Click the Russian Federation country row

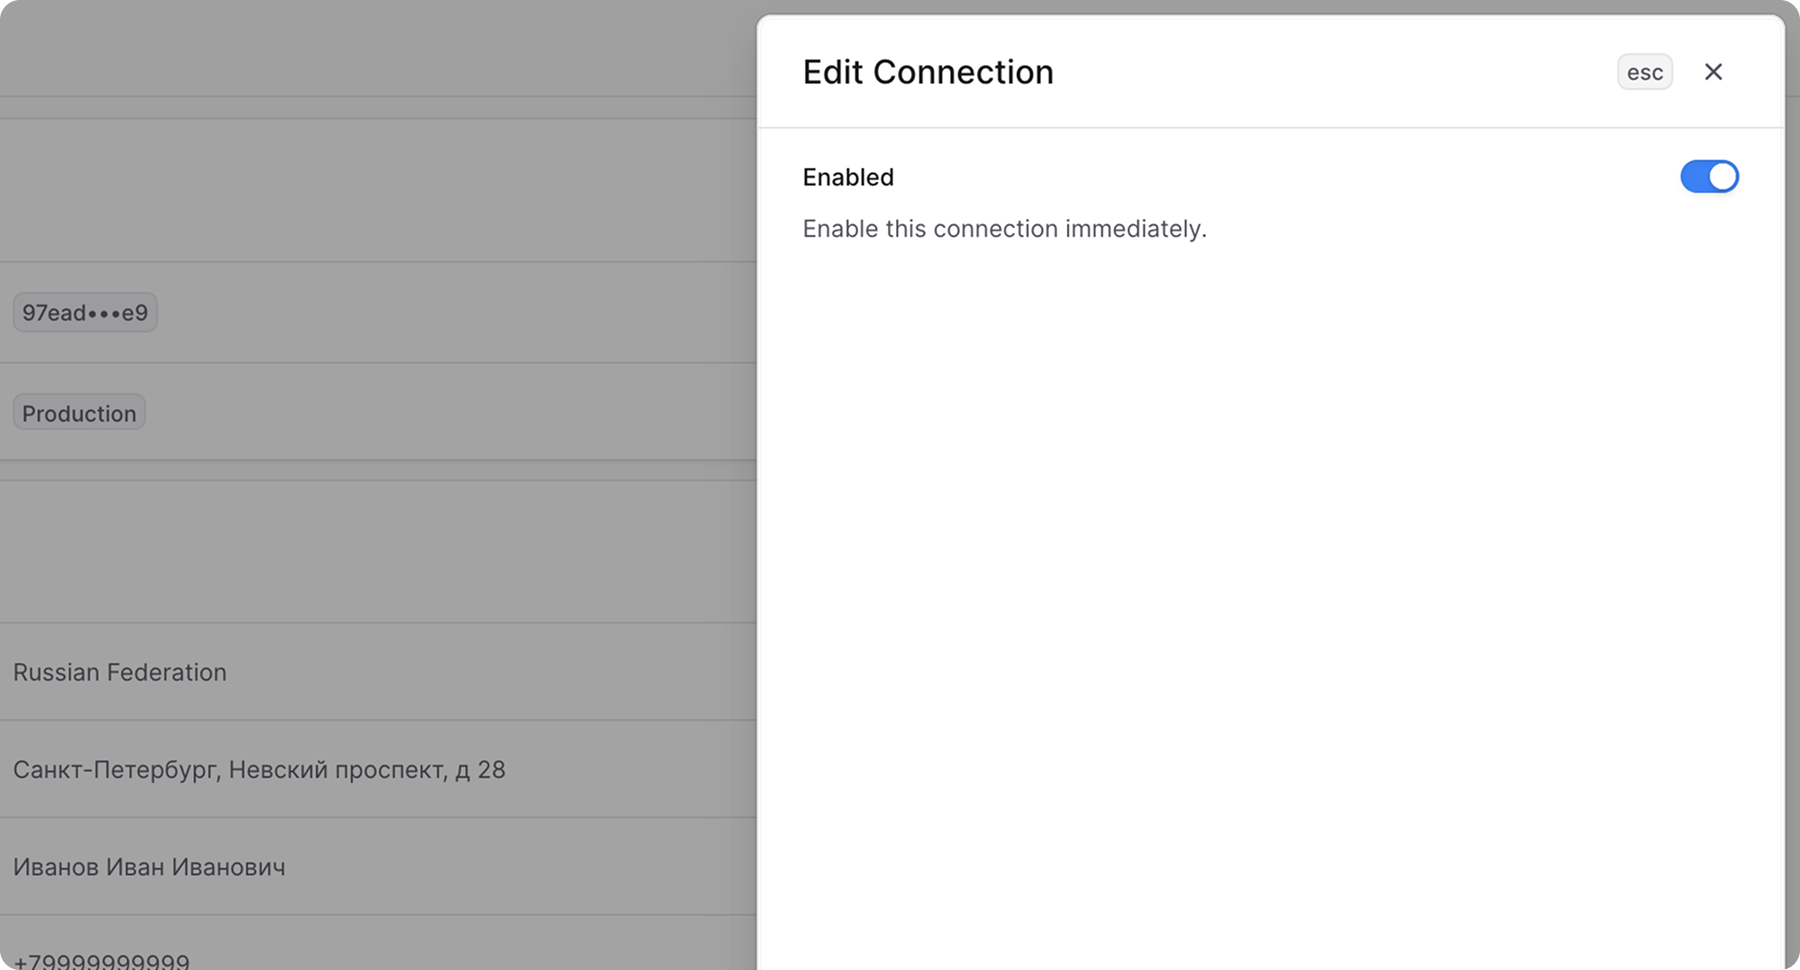pyautogui.click(x=120, y=672)
